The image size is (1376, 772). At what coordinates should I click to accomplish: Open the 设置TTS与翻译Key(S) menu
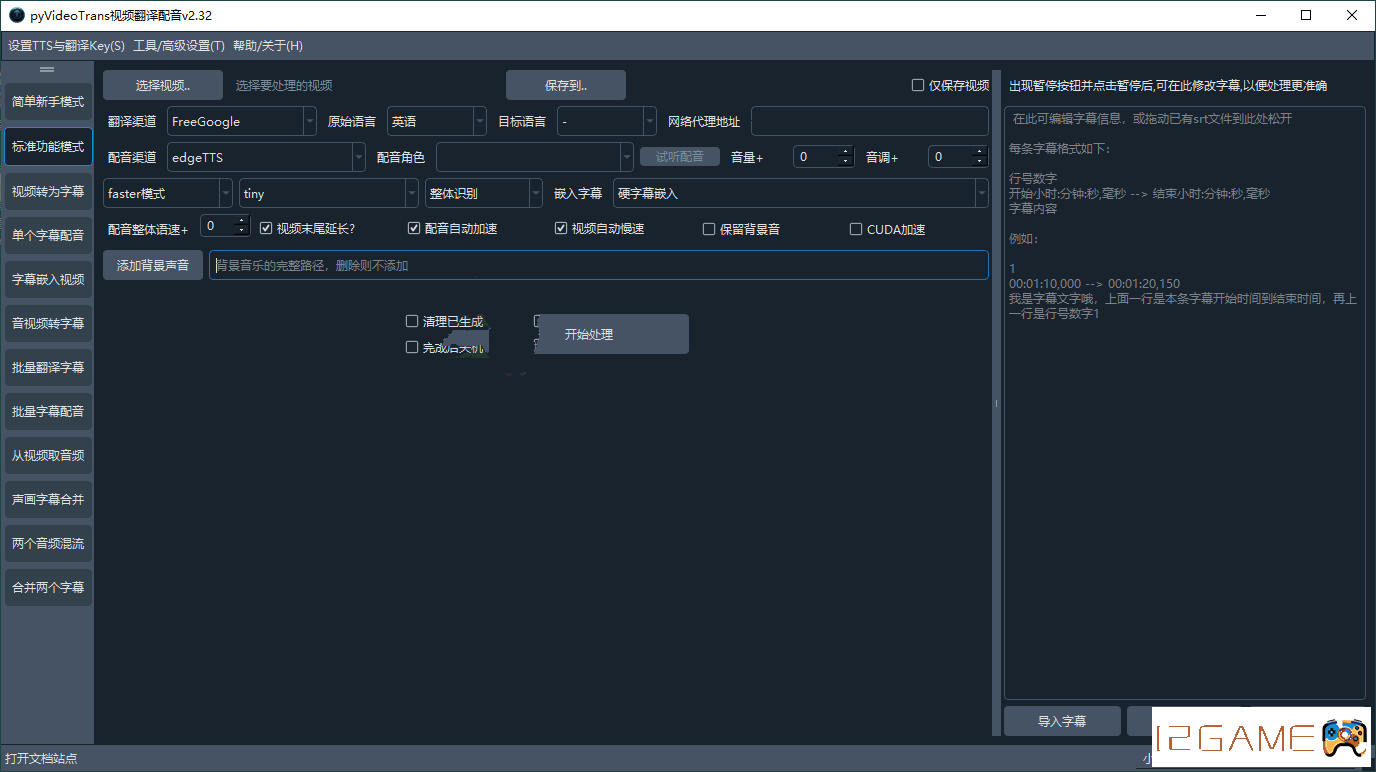[66, 46]
